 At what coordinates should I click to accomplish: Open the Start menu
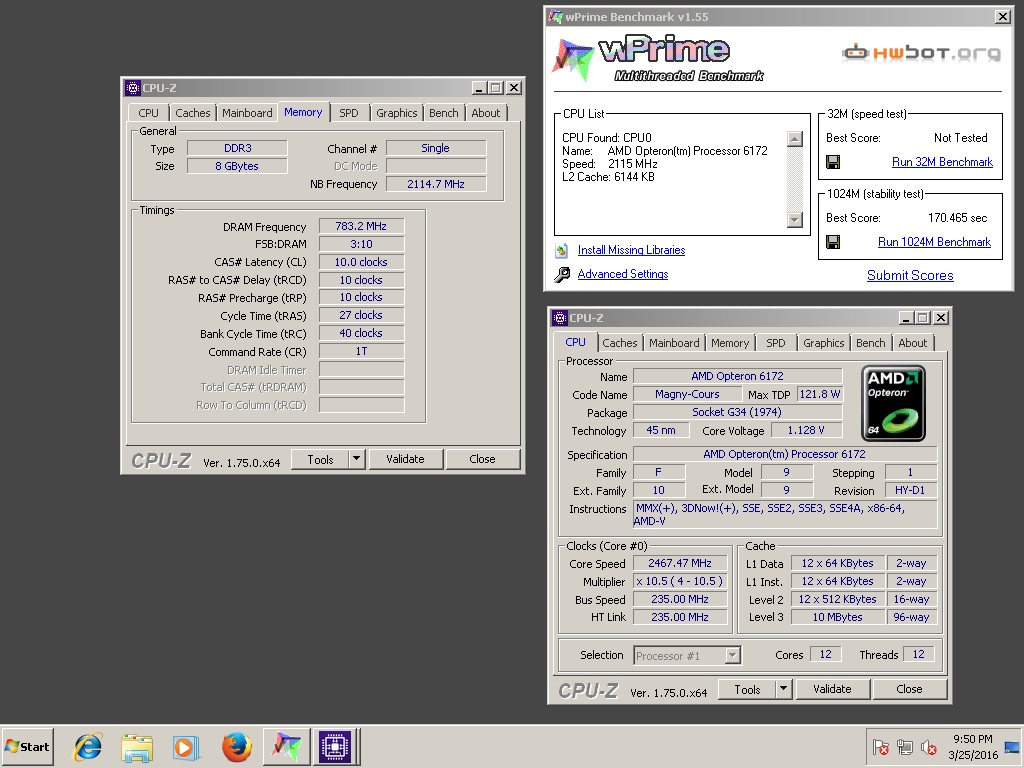click(27, 746)
